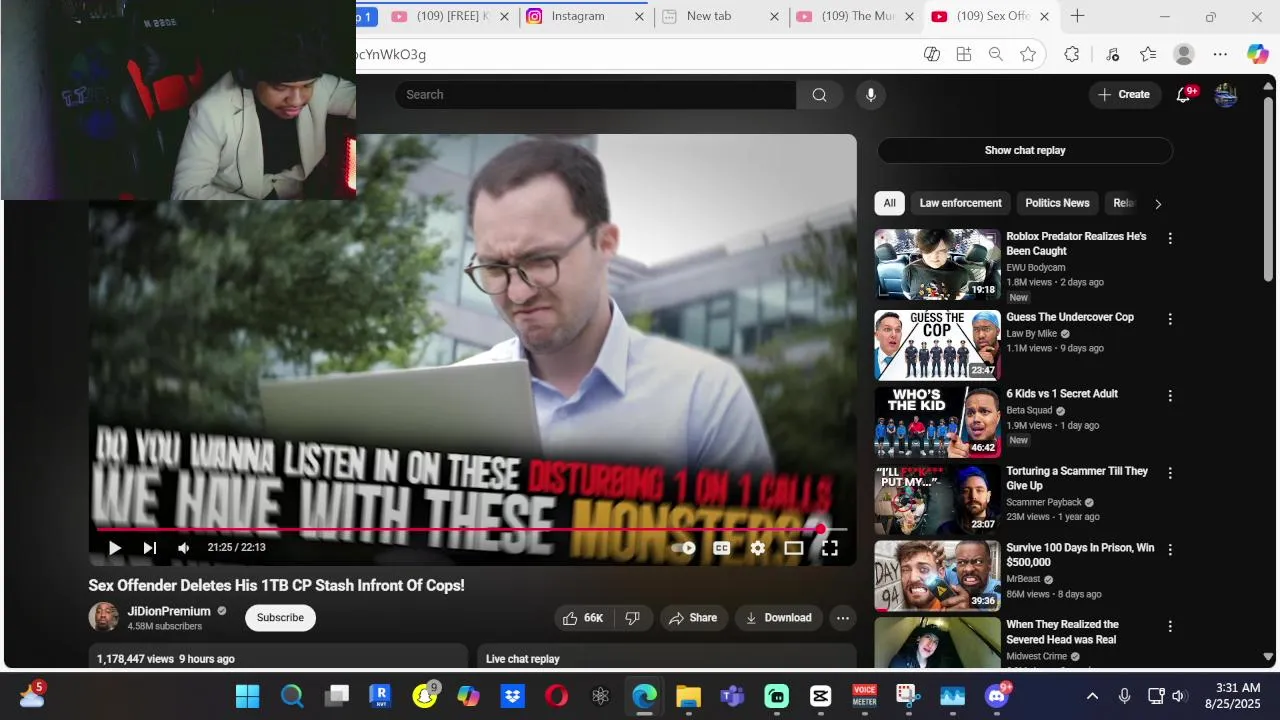Image resolution: width=1280 pixels, height=720 pixels.
Task: Switch to theater mode view
Action: (x=794, y=548)
